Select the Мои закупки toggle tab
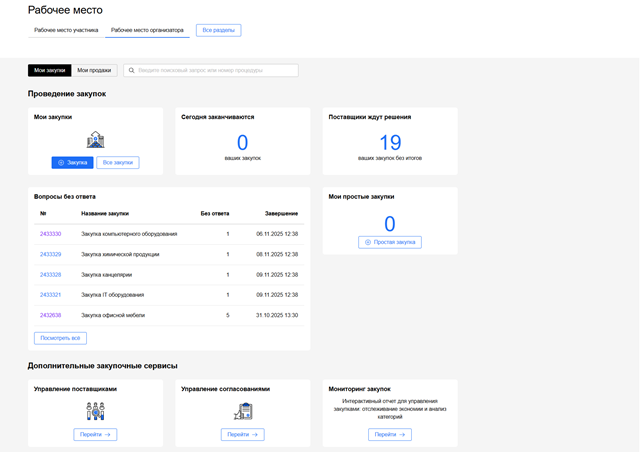This screenshot has width=640, height=452. (x=50, y=71)
